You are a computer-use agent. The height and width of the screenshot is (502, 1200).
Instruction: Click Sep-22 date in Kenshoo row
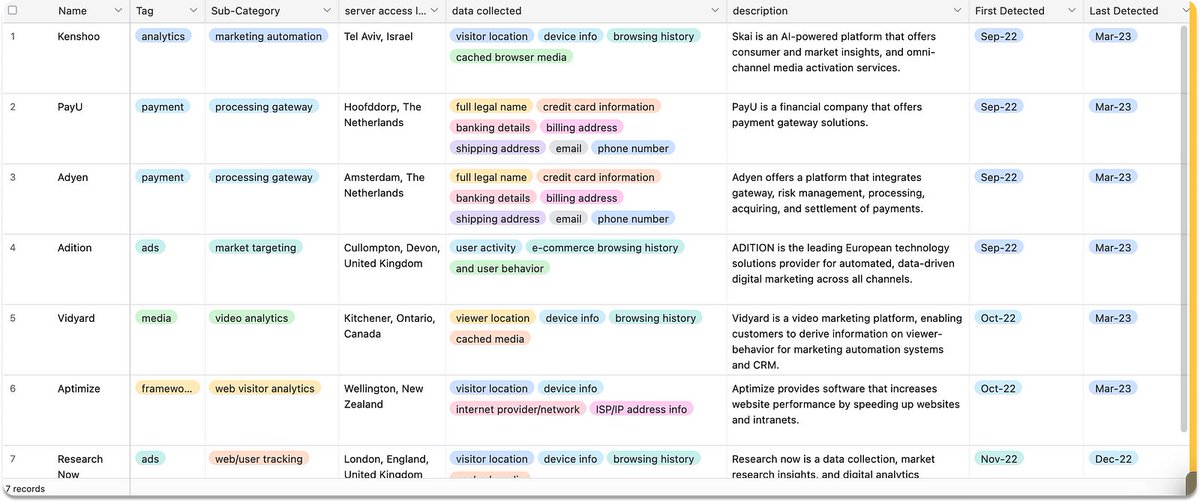coord(999,36)
